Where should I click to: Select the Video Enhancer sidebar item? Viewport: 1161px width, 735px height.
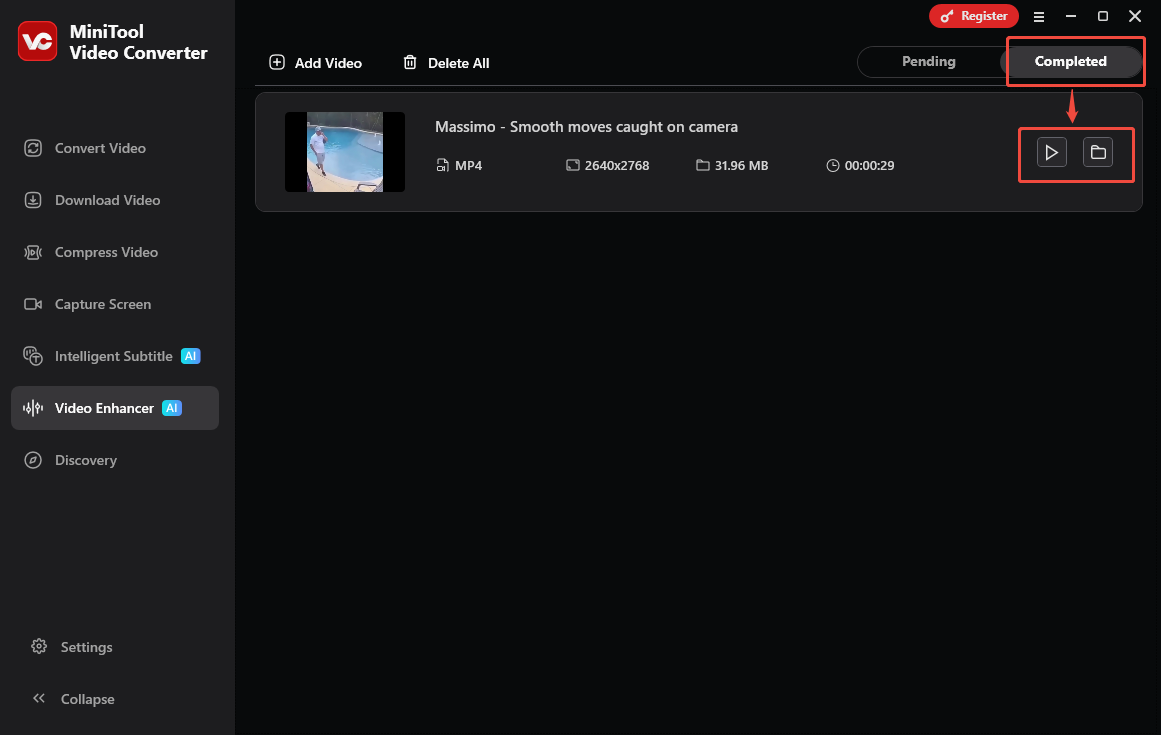pyautogui.click(x=115, y=408)
